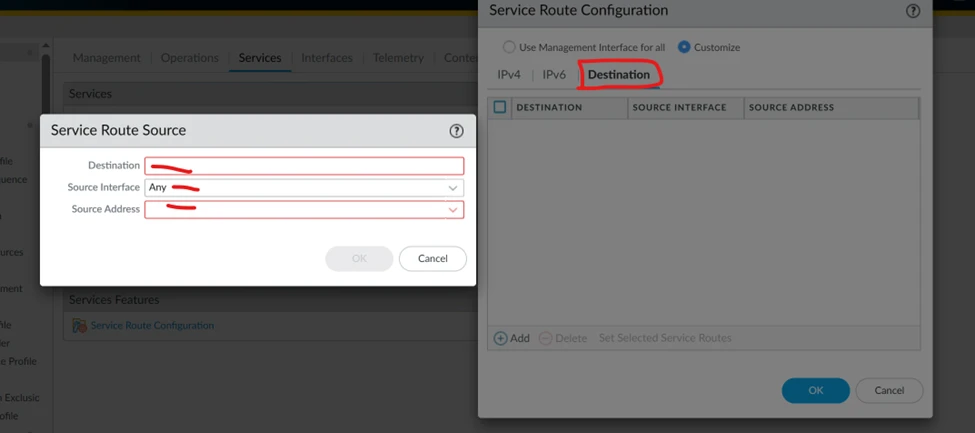Expand the Source Interface dropdown

pos(453,188)
